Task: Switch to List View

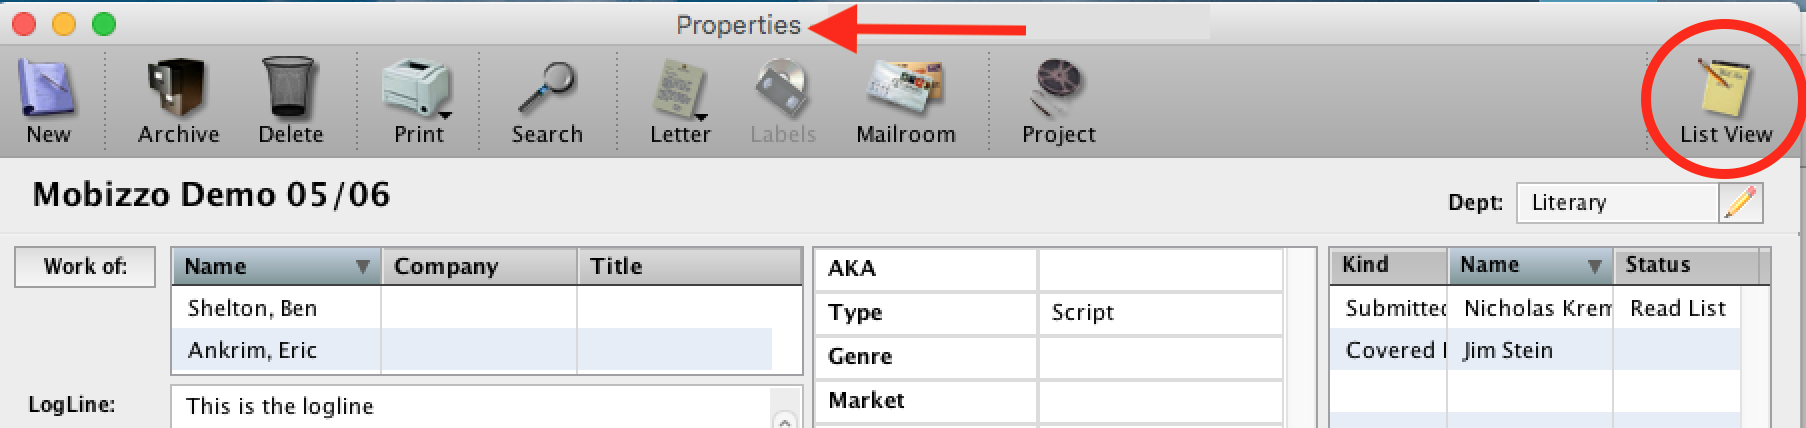Action: [1725, 88]
